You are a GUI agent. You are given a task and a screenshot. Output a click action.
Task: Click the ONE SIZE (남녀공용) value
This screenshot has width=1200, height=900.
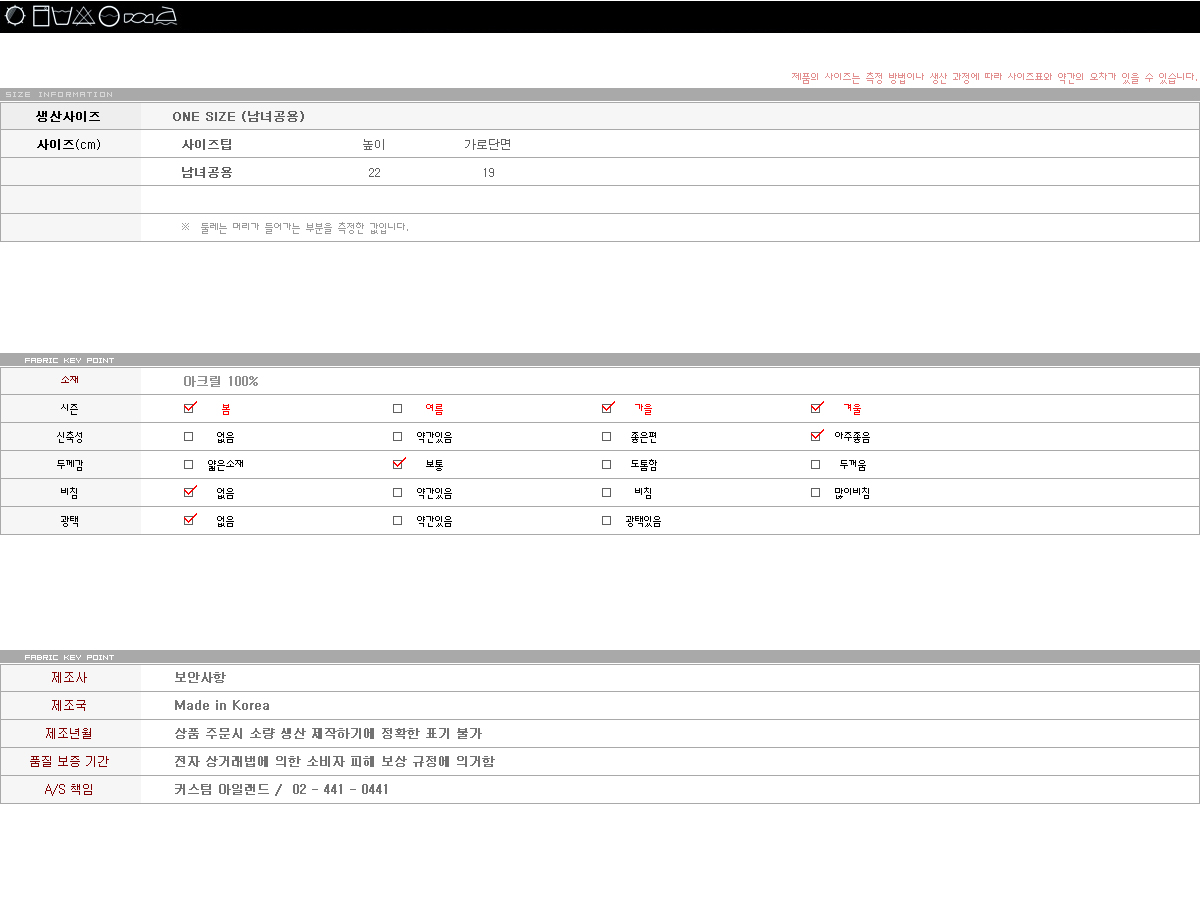coord(238,116)
